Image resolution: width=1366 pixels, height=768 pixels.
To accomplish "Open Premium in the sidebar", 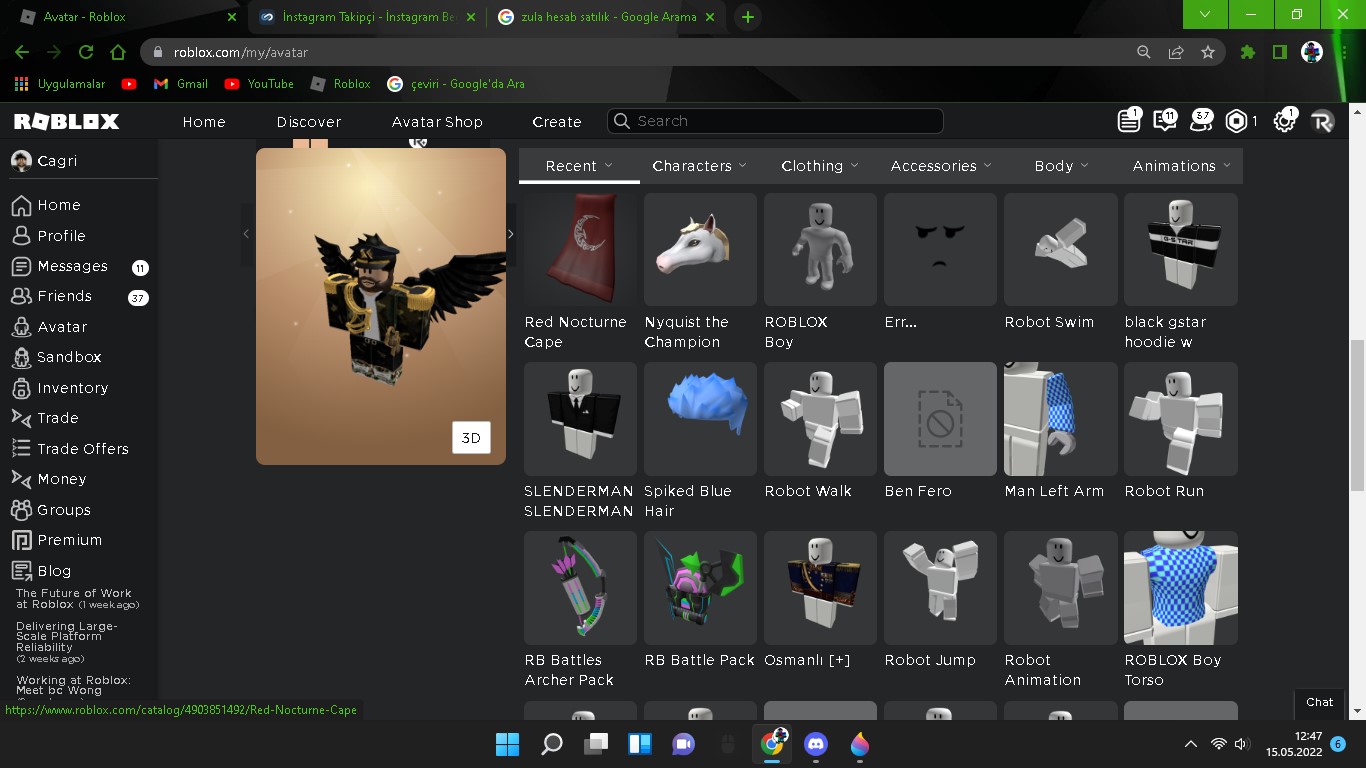I will coord(69,540).
